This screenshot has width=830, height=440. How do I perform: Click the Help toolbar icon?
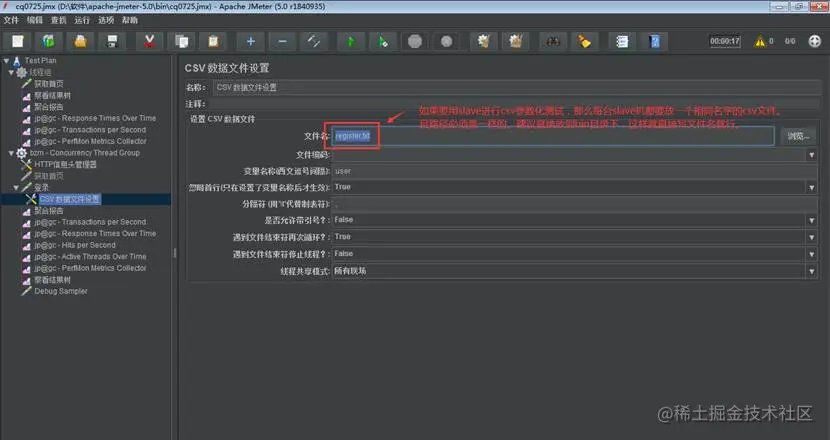pos(654,41)
